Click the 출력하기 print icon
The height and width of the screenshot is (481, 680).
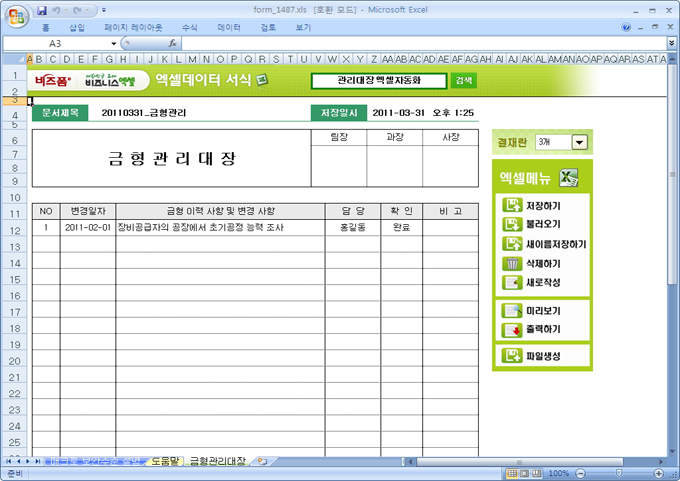pyautogui.click(x=512, y=330)
